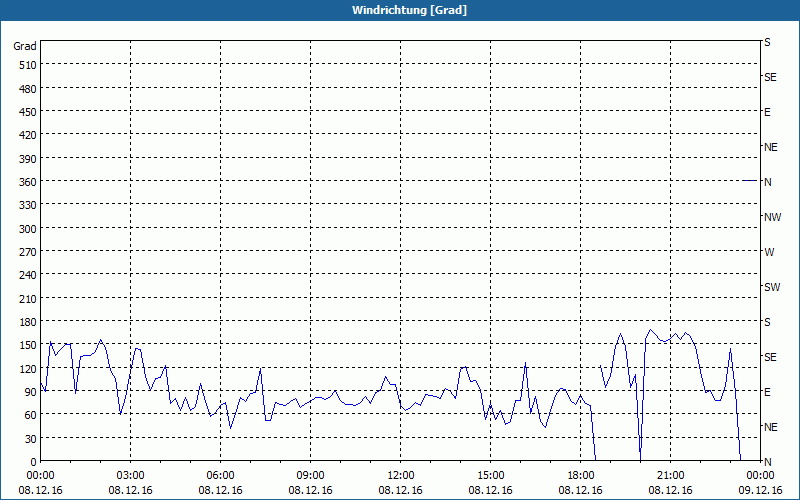Click the time label 09:00
Image resolution: width=800 pixels, height=500 pixels.
coord(310,476)
